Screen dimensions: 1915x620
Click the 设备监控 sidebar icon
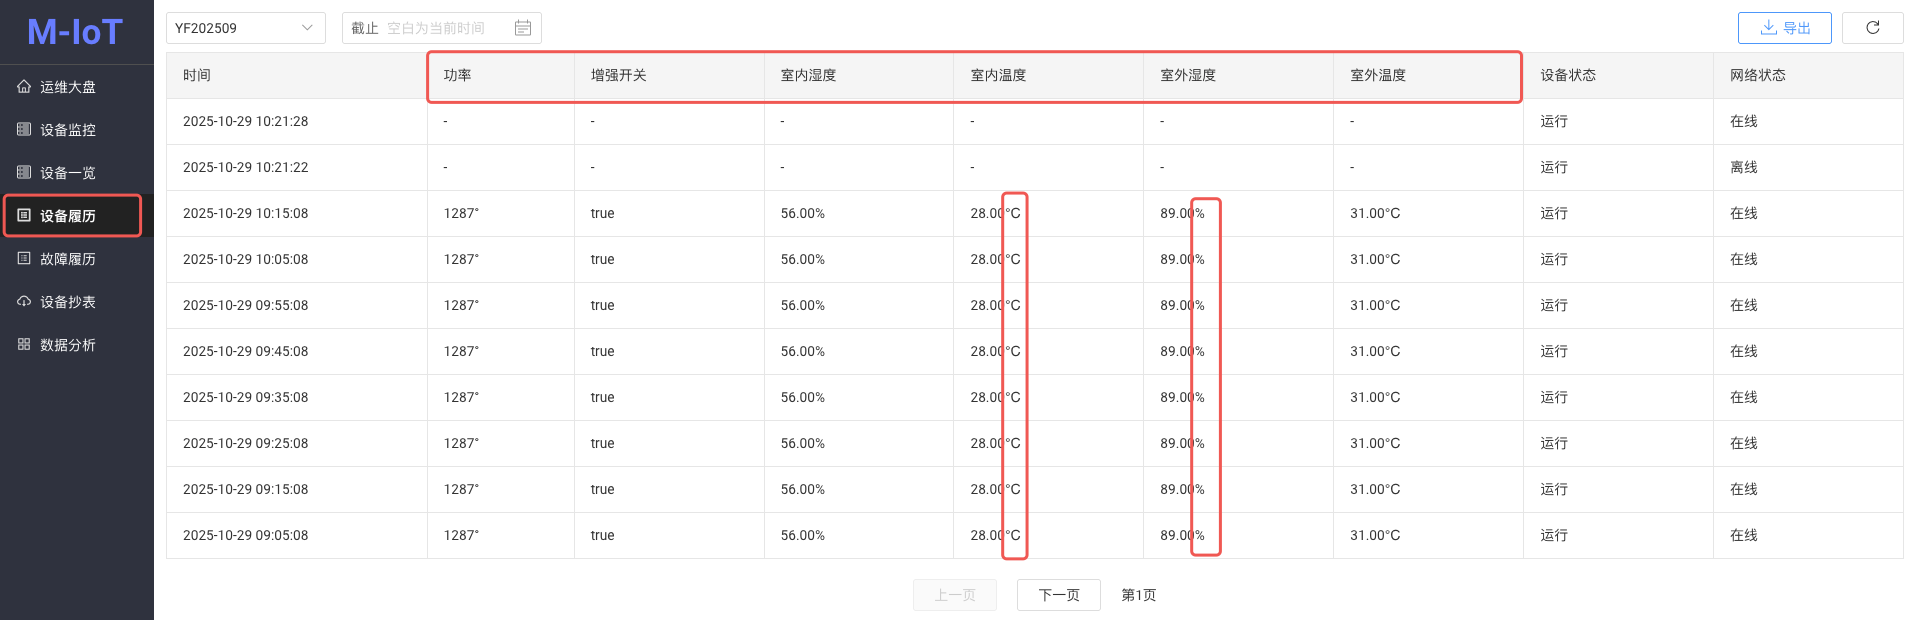pos(24,130)
